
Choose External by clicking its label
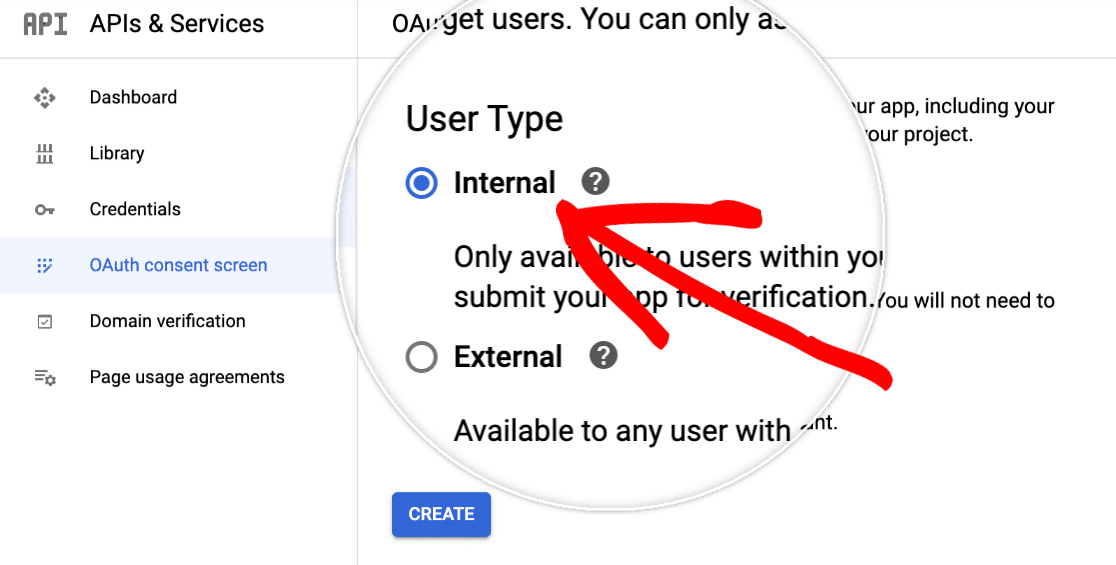click(x=508, y=357)
